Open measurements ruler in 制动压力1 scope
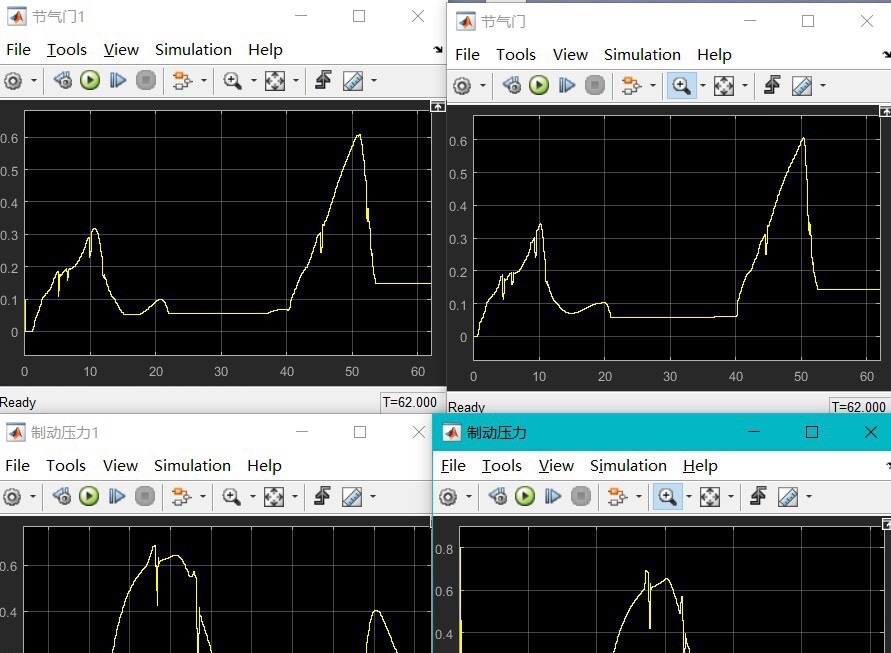The image size is (891, 653). [352, 497]
